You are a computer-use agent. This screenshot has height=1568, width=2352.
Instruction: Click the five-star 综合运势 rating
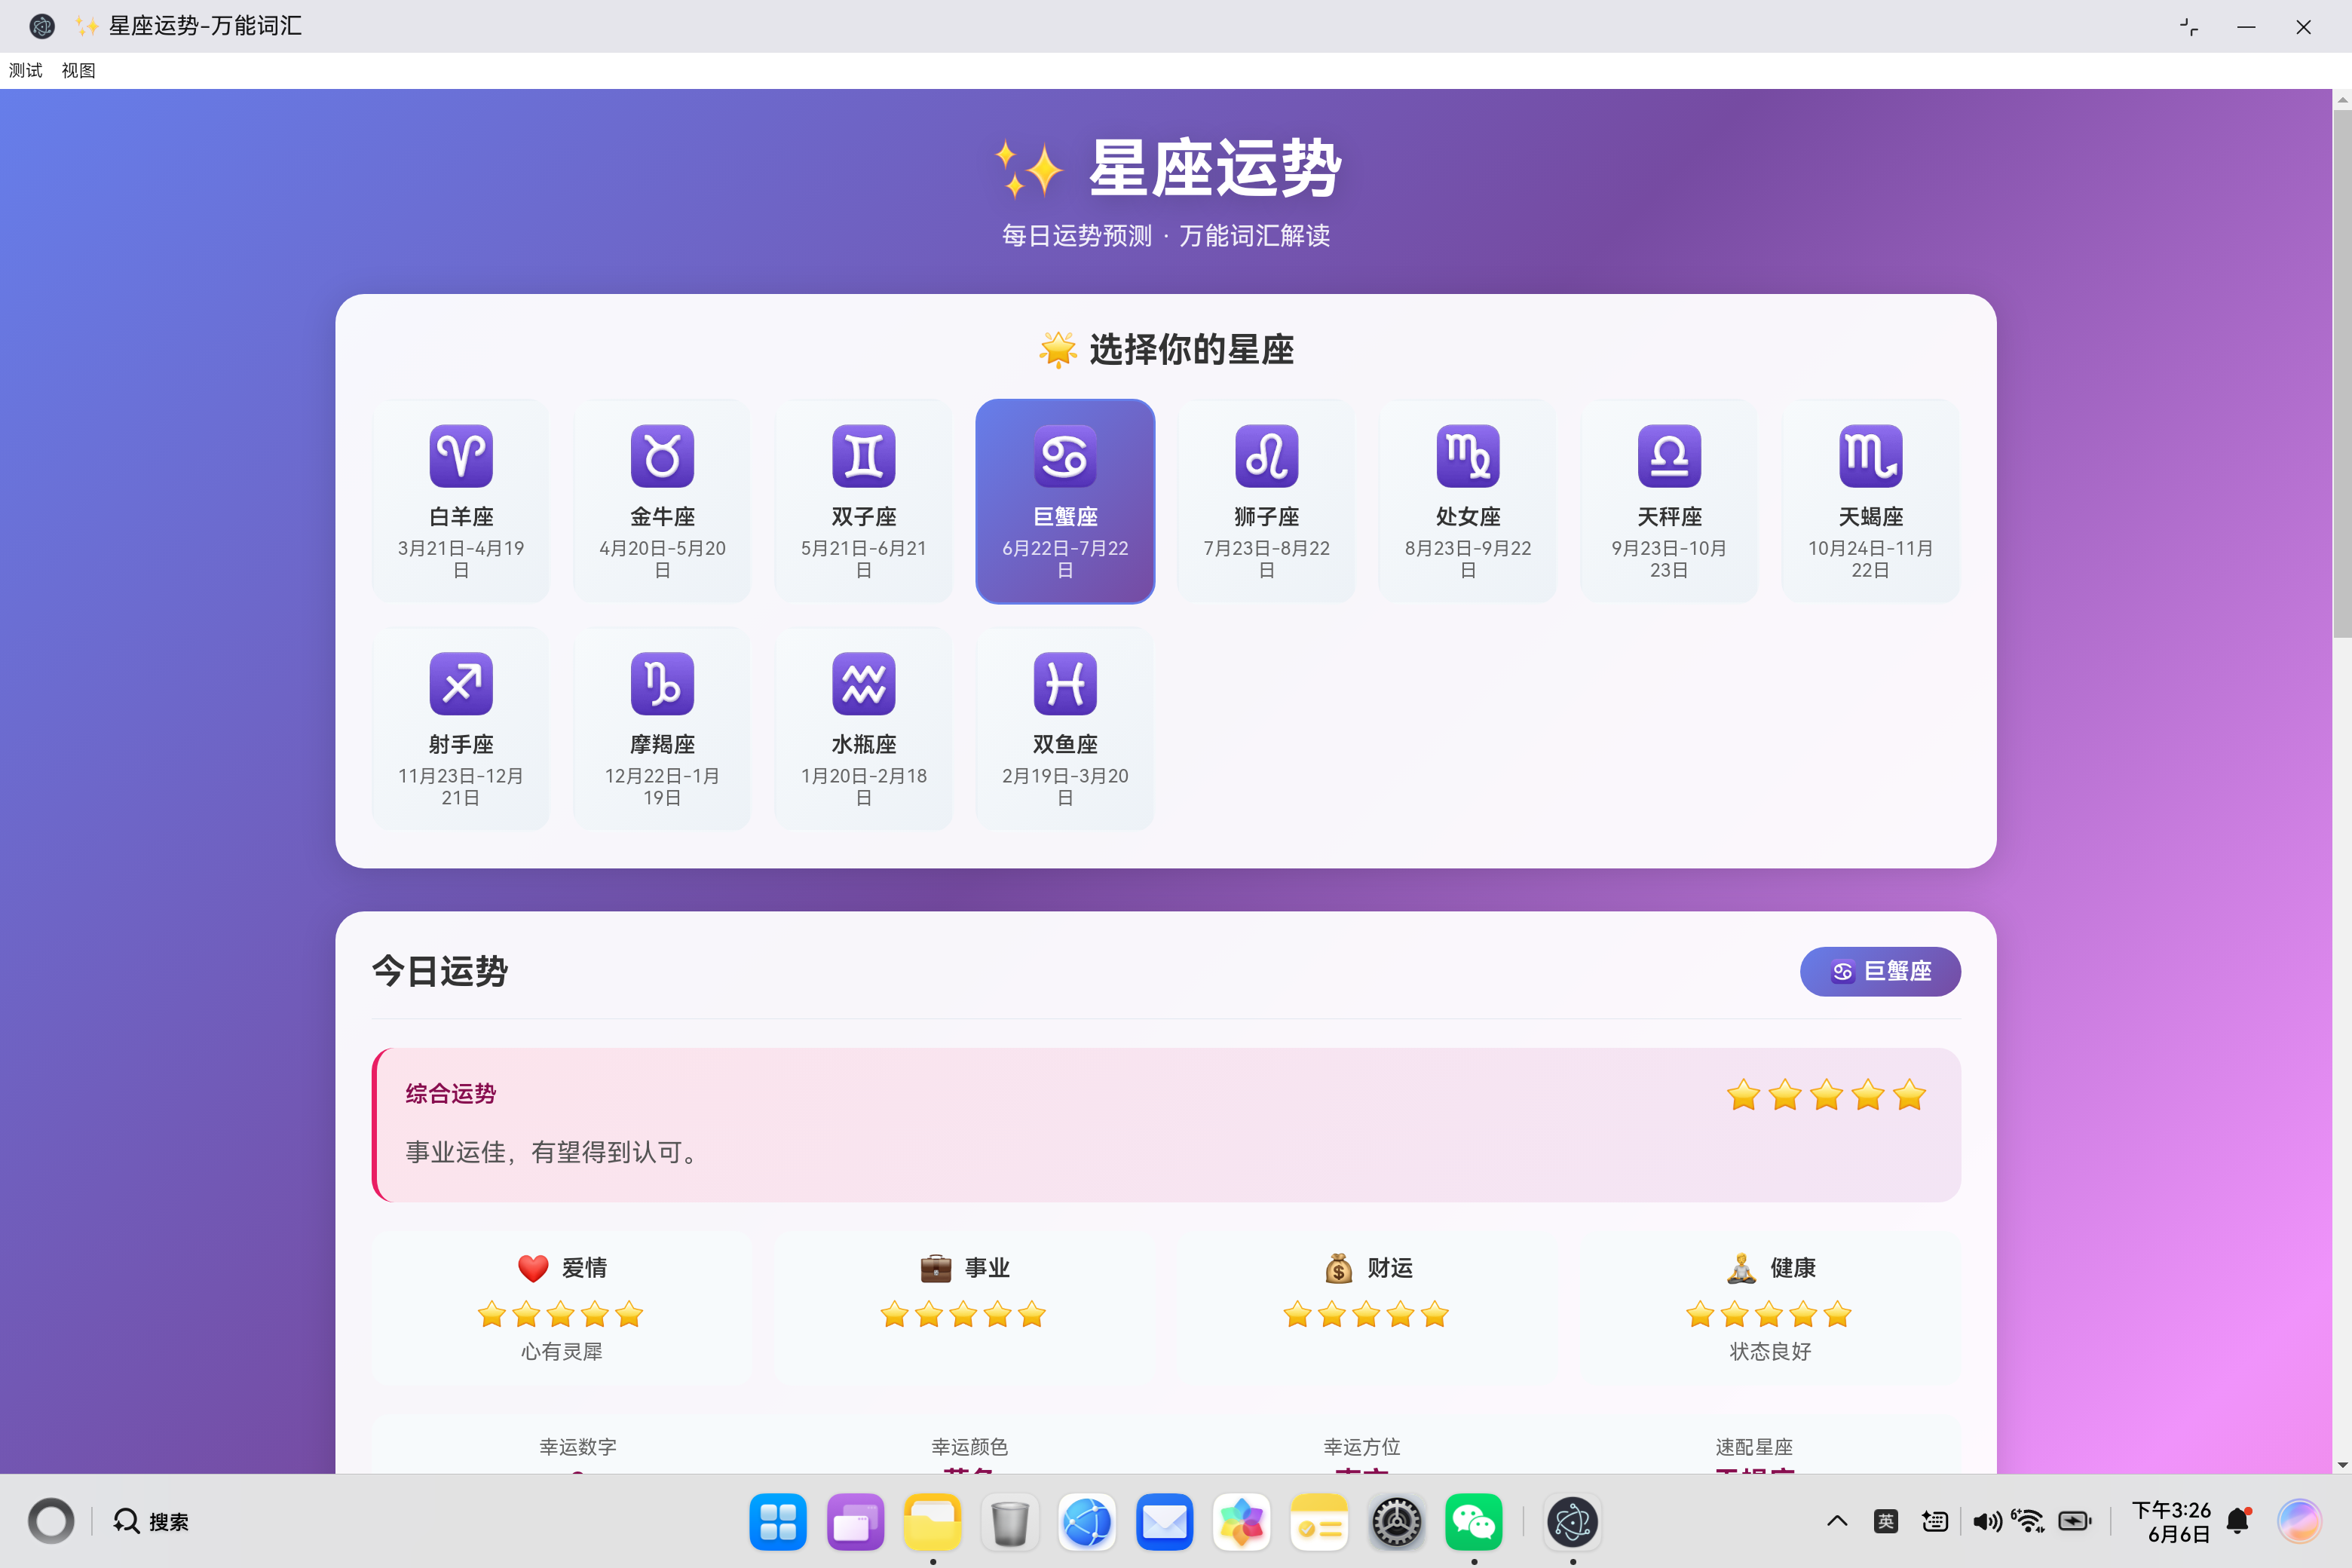(1826, 1095)
